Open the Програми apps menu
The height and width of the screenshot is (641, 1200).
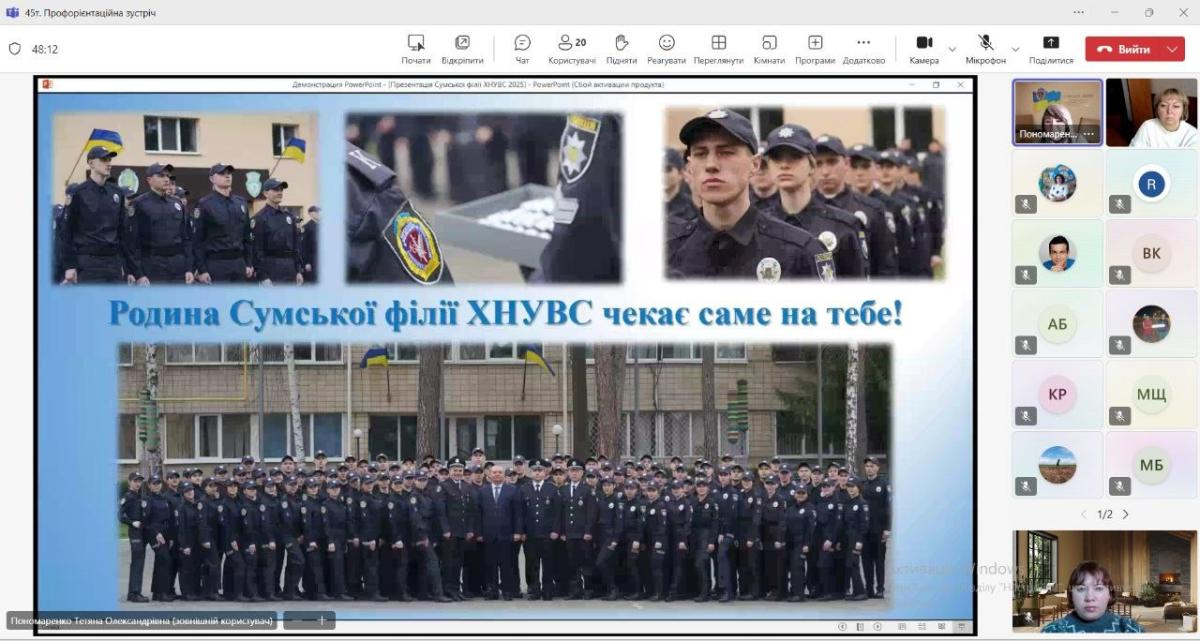point(815,49)
